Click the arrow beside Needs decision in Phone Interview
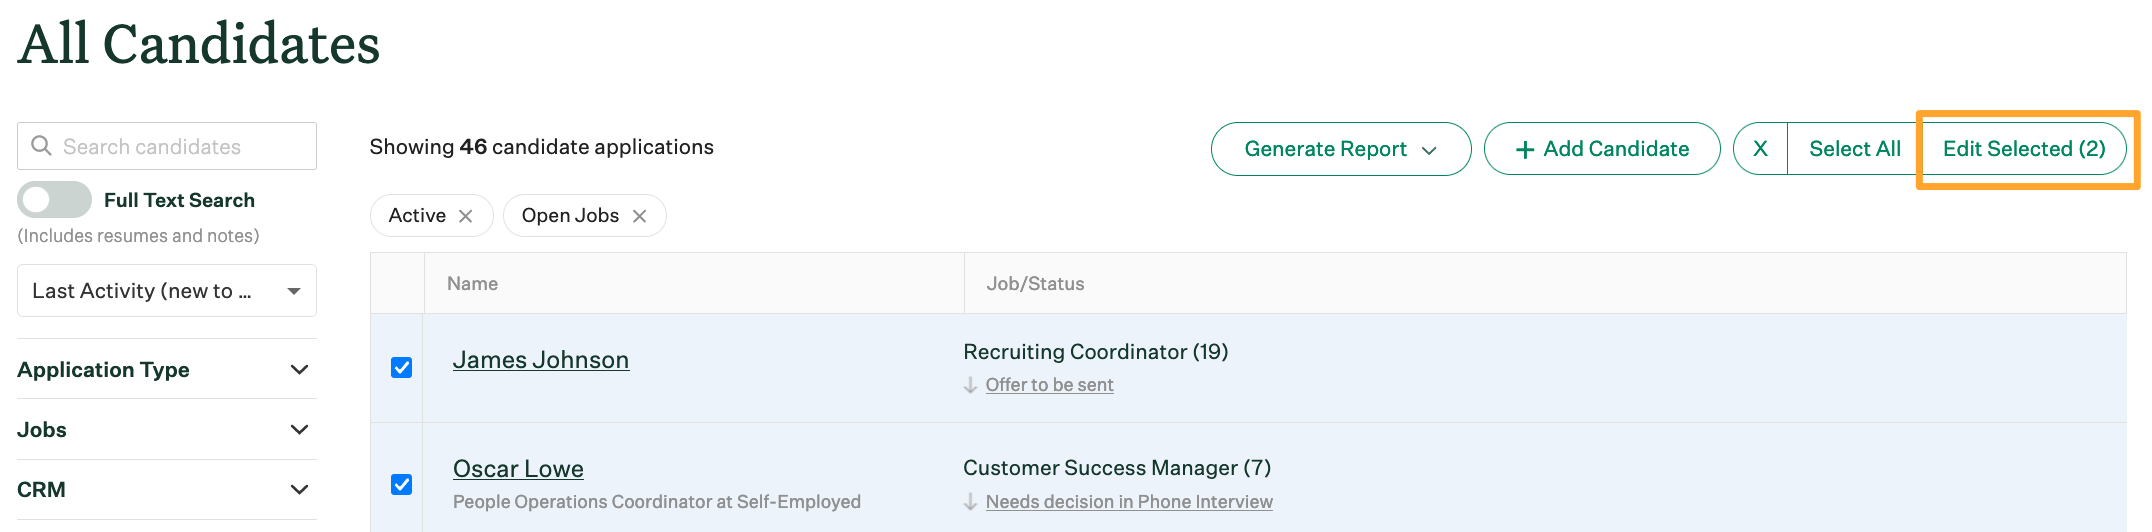 pyautogui.click(x=970, y=502)
